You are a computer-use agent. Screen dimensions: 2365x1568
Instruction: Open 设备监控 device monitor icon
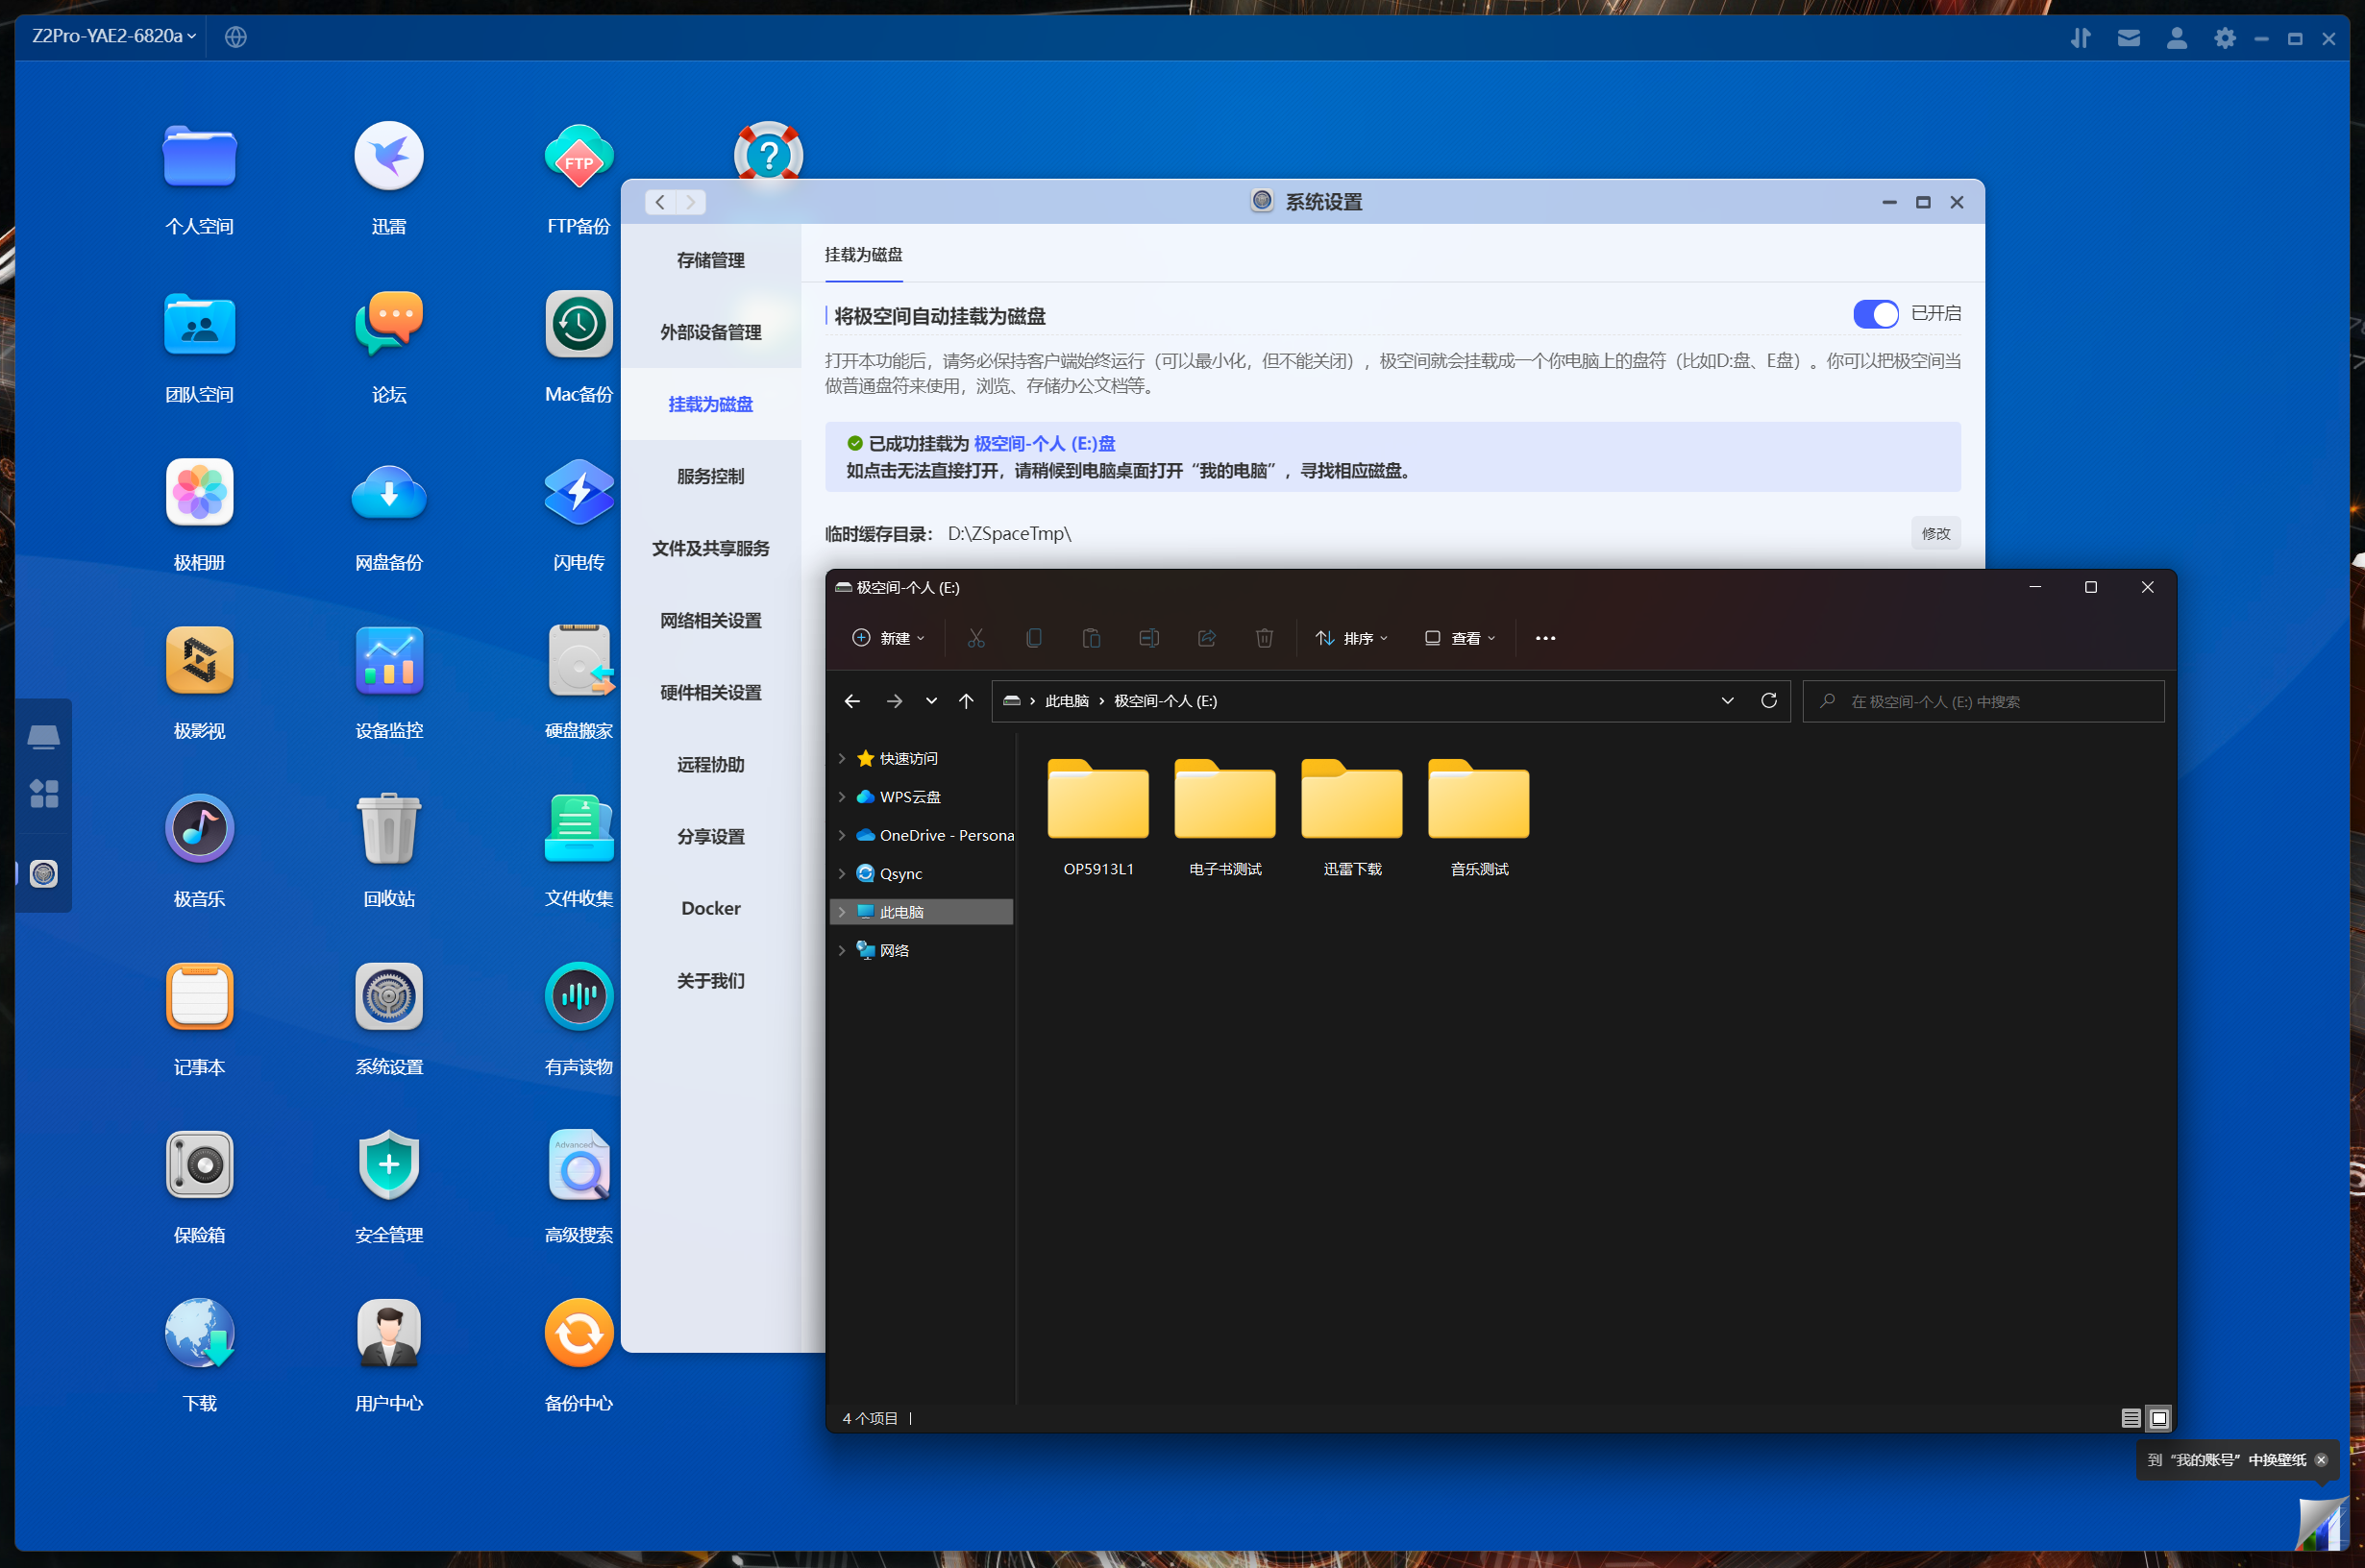[388, 660]
